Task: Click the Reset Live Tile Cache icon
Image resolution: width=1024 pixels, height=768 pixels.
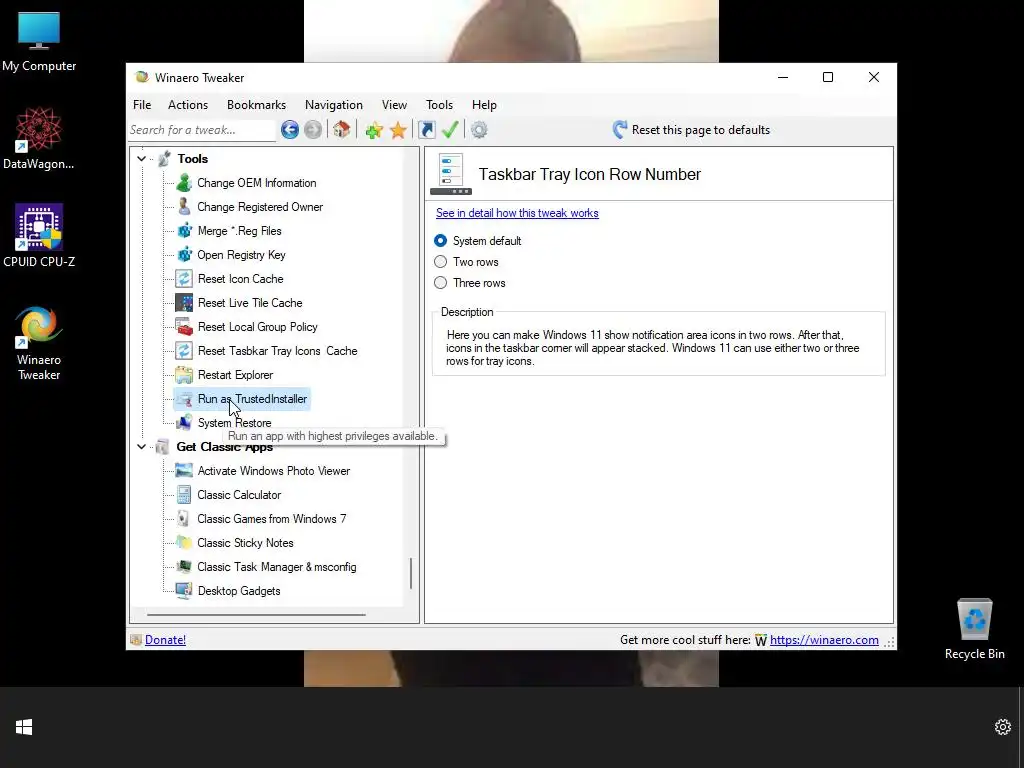Action: (184, 303)
